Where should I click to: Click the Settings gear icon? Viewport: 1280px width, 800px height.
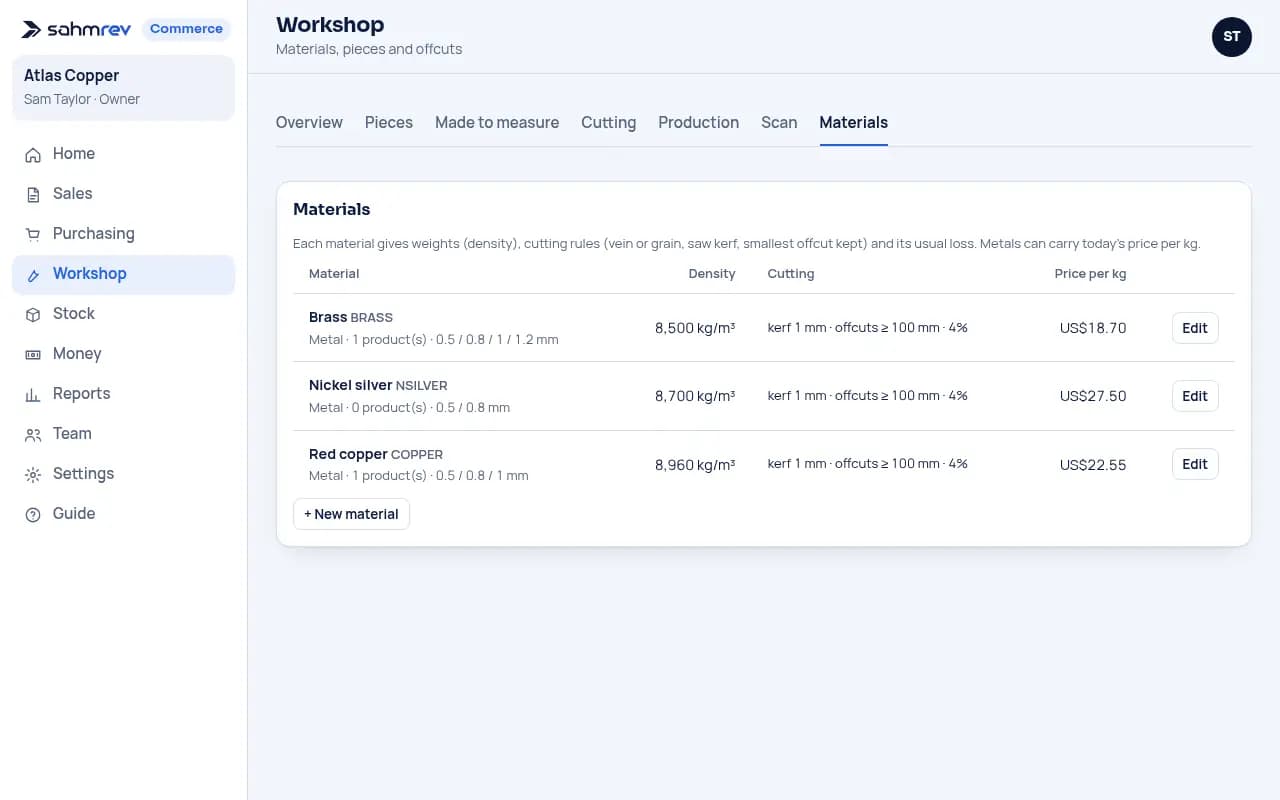point(33,474)
